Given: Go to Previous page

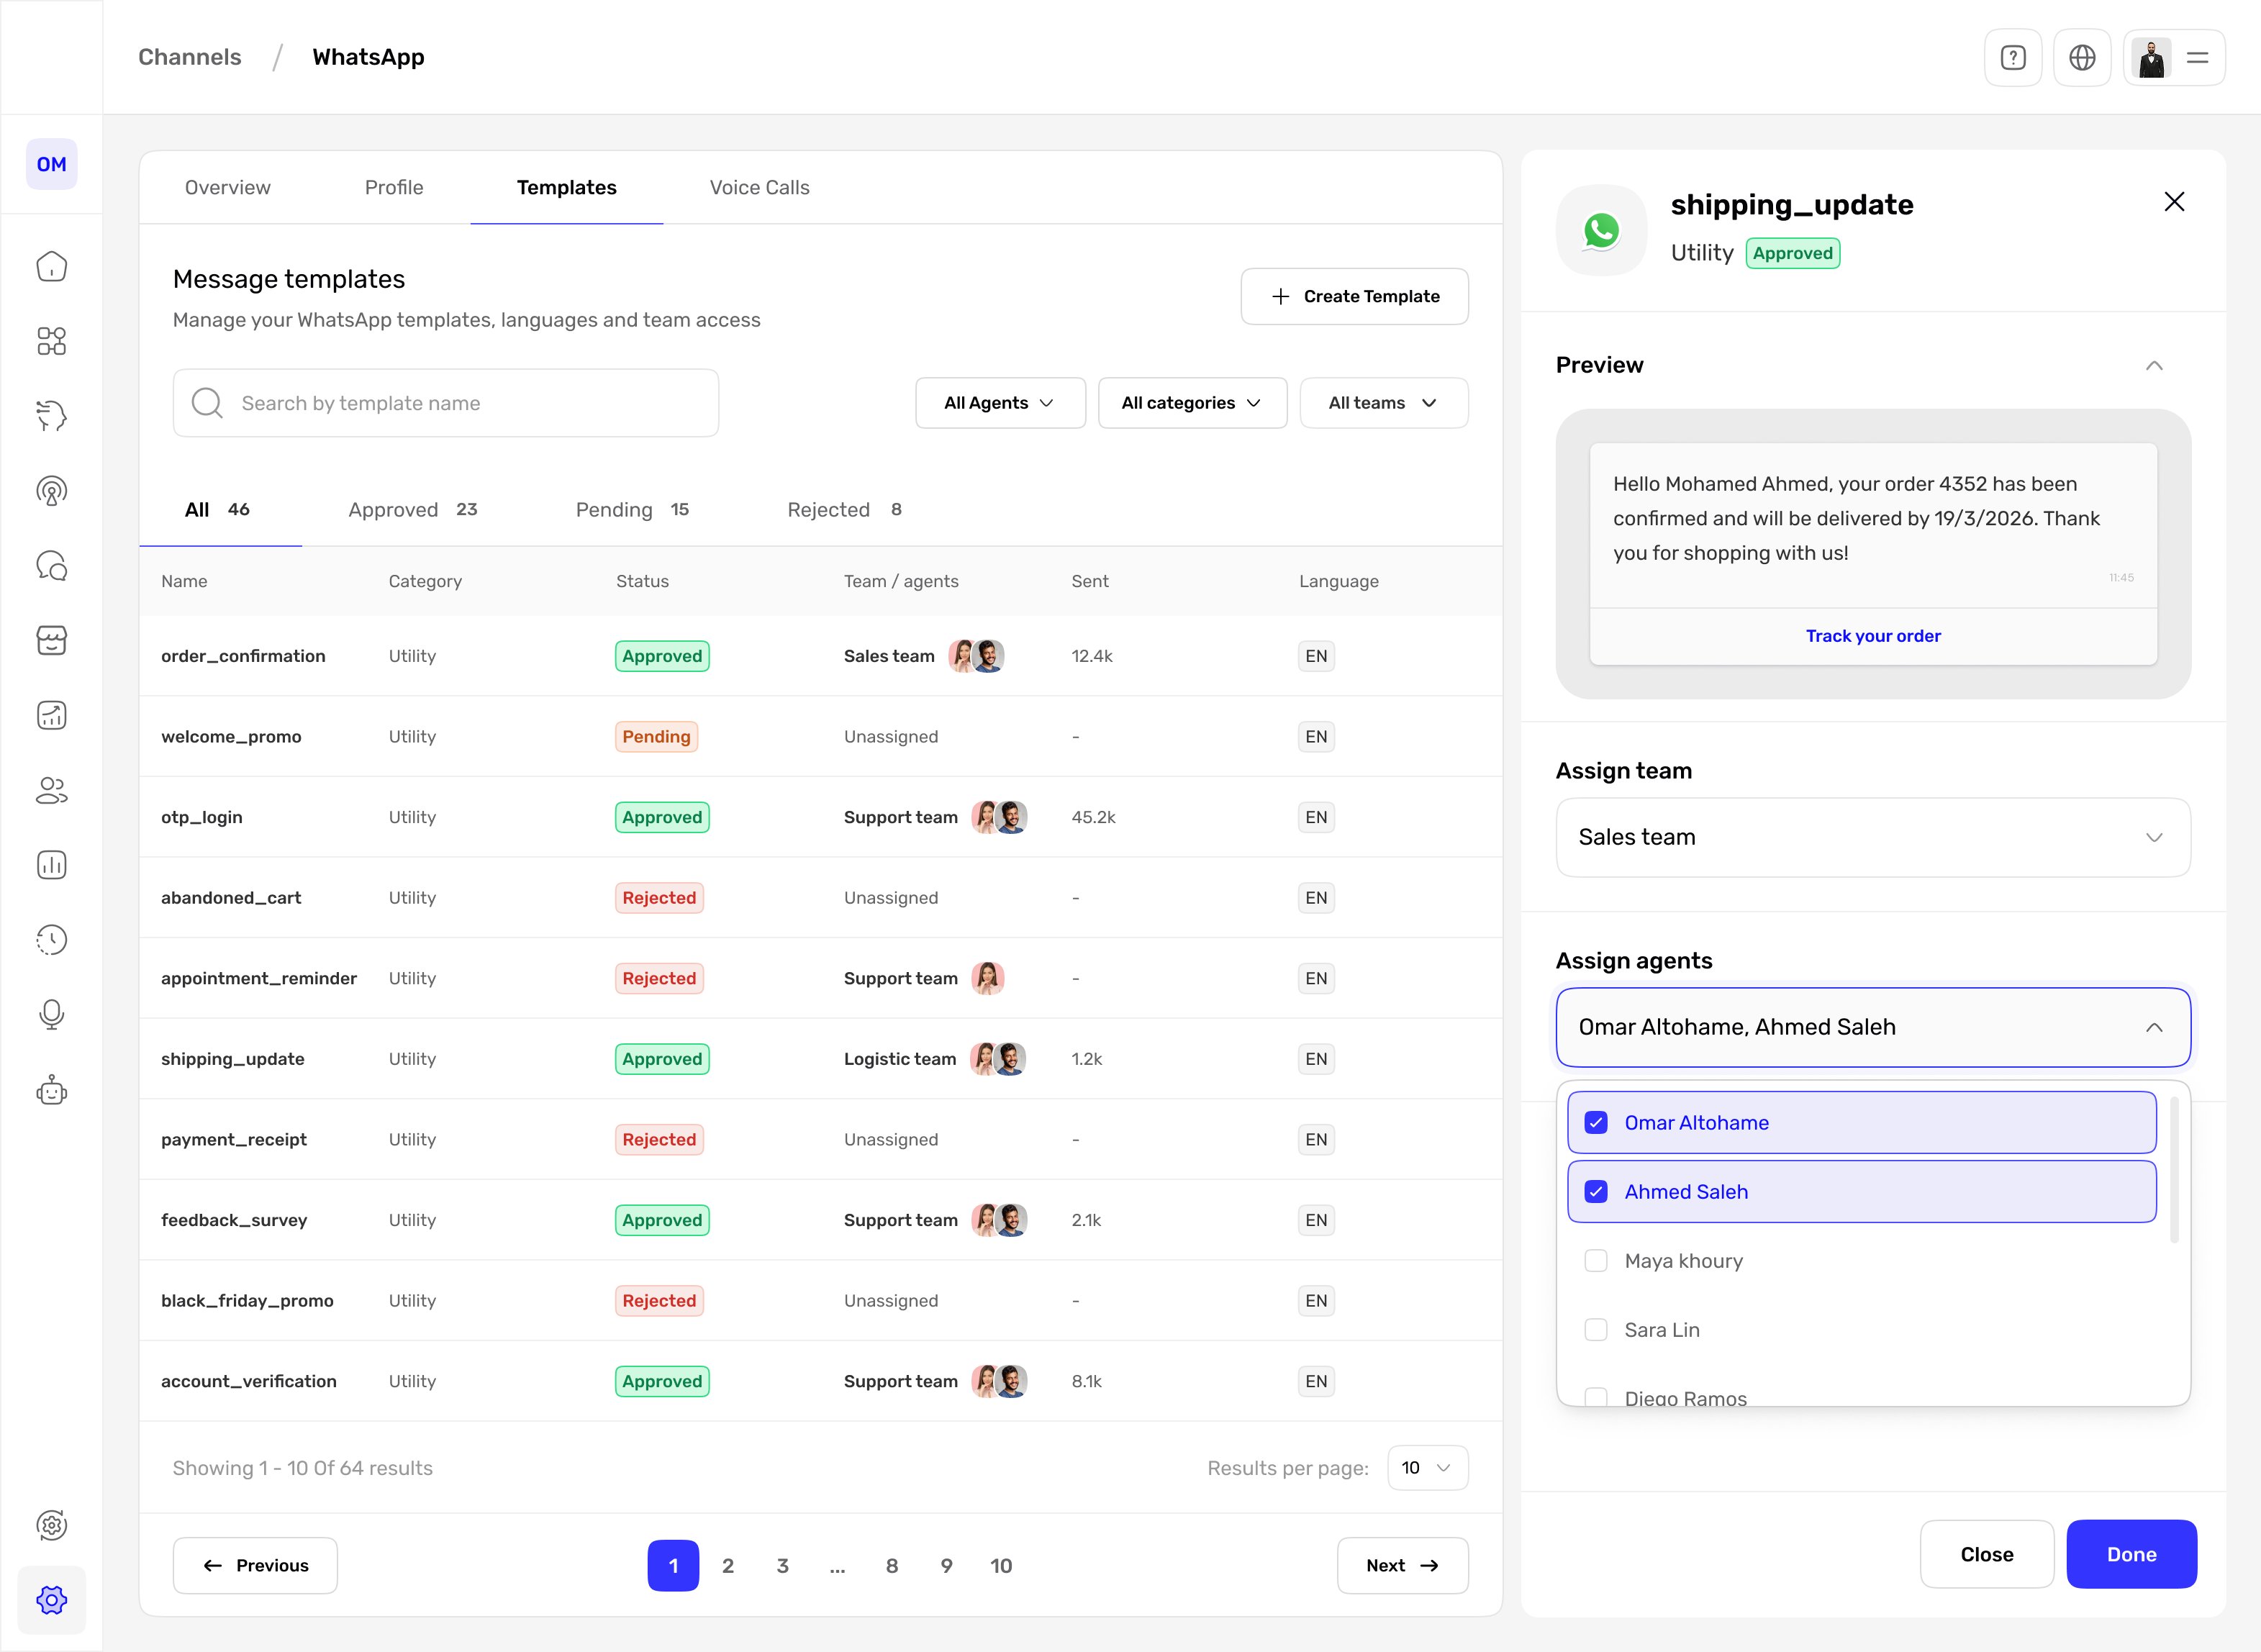Looking at the screenshot, I should click(x=255, y=1565).
